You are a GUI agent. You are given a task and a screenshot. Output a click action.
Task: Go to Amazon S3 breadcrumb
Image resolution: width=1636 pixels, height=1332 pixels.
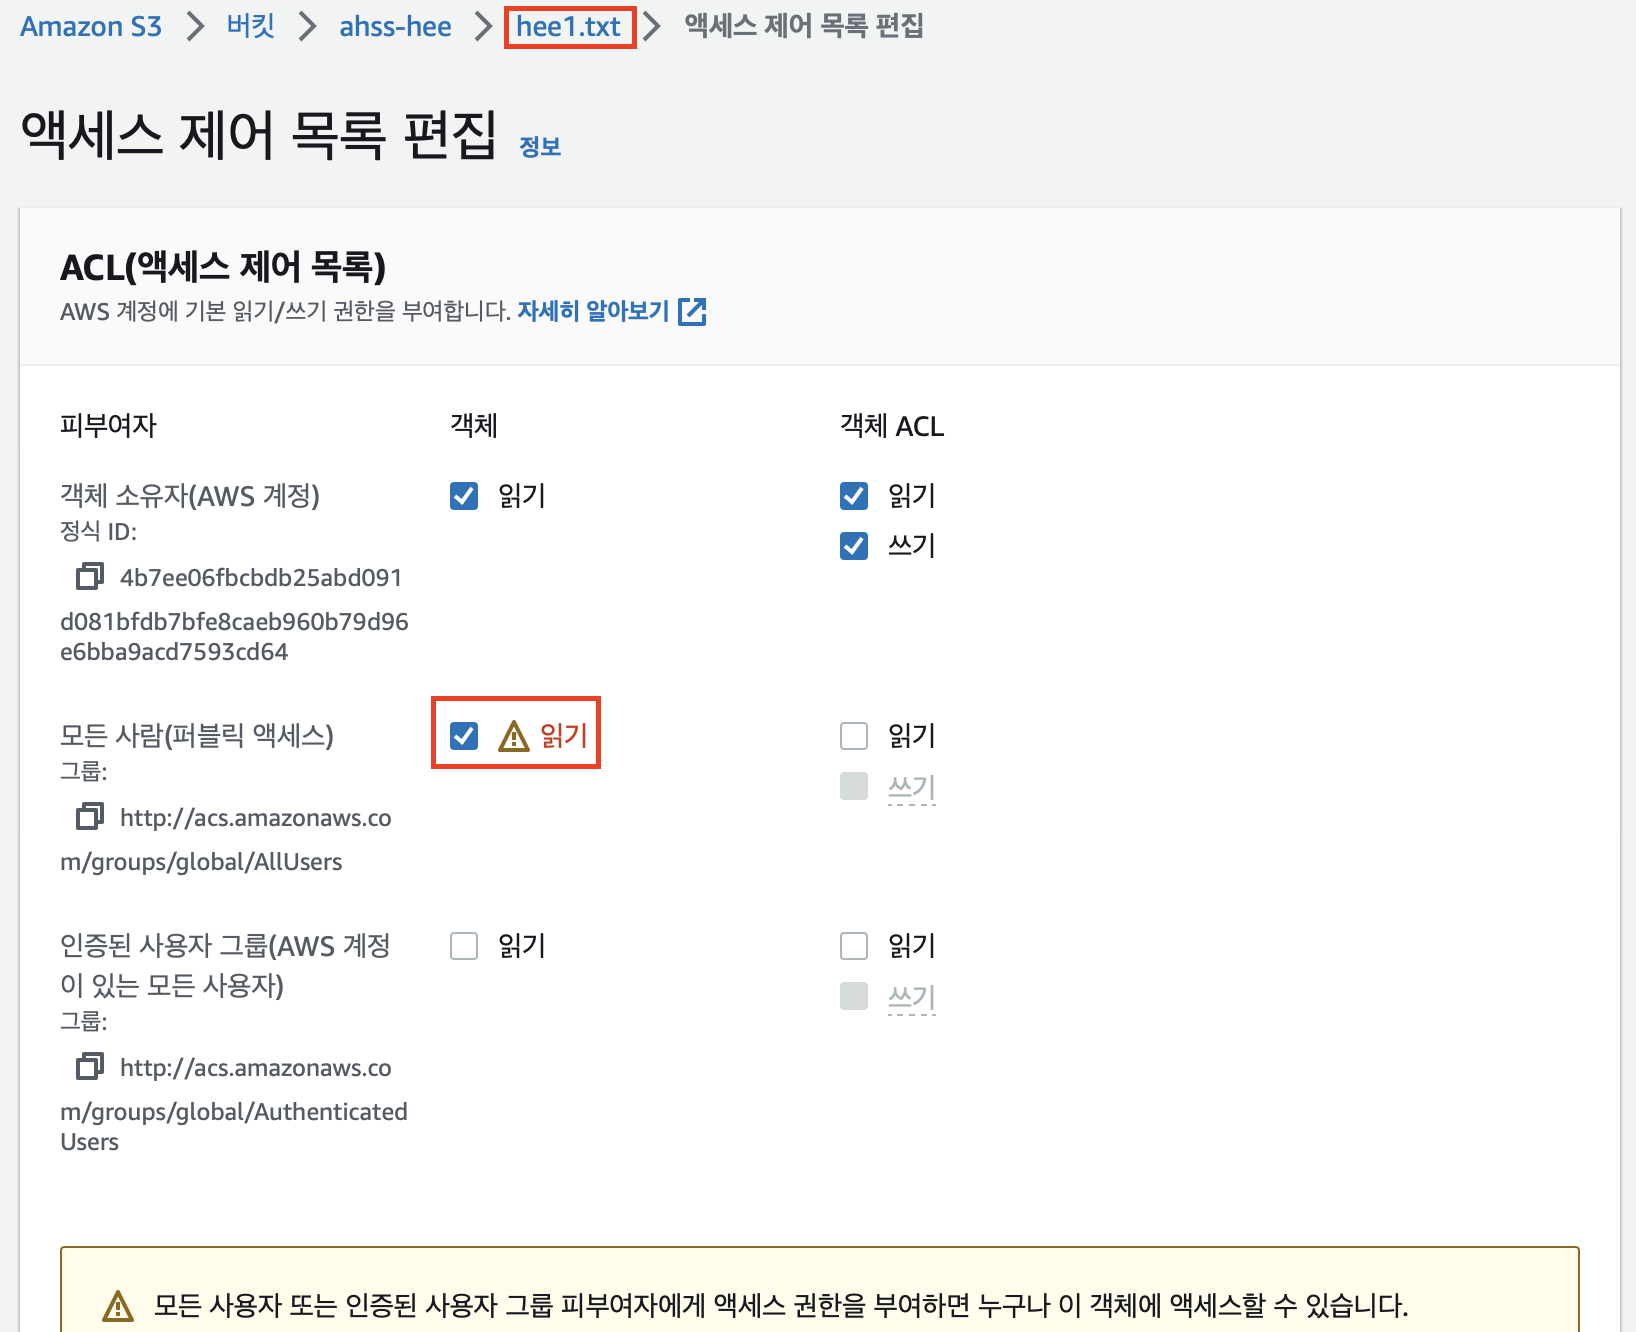click(x=91, y=27)
